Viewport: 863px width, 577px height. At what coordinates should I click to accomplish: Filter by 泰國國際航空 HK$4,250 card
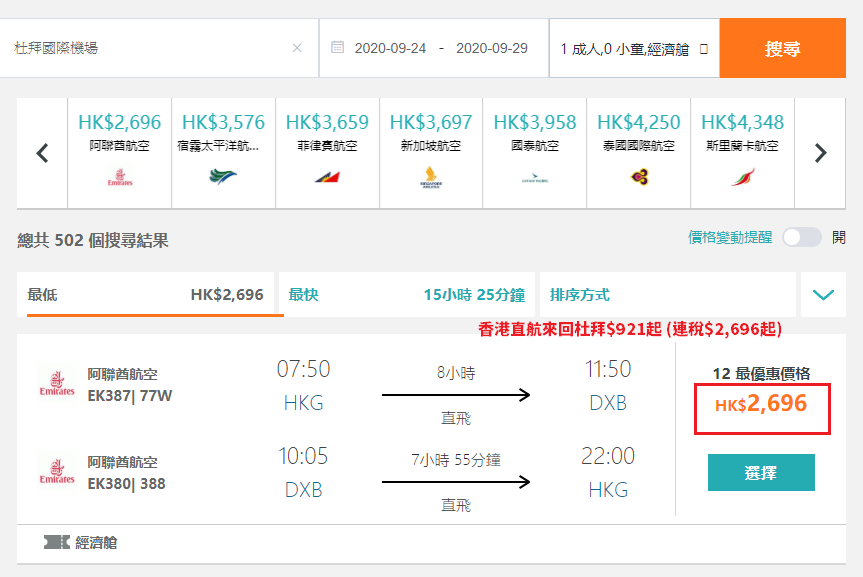point(638,153)
